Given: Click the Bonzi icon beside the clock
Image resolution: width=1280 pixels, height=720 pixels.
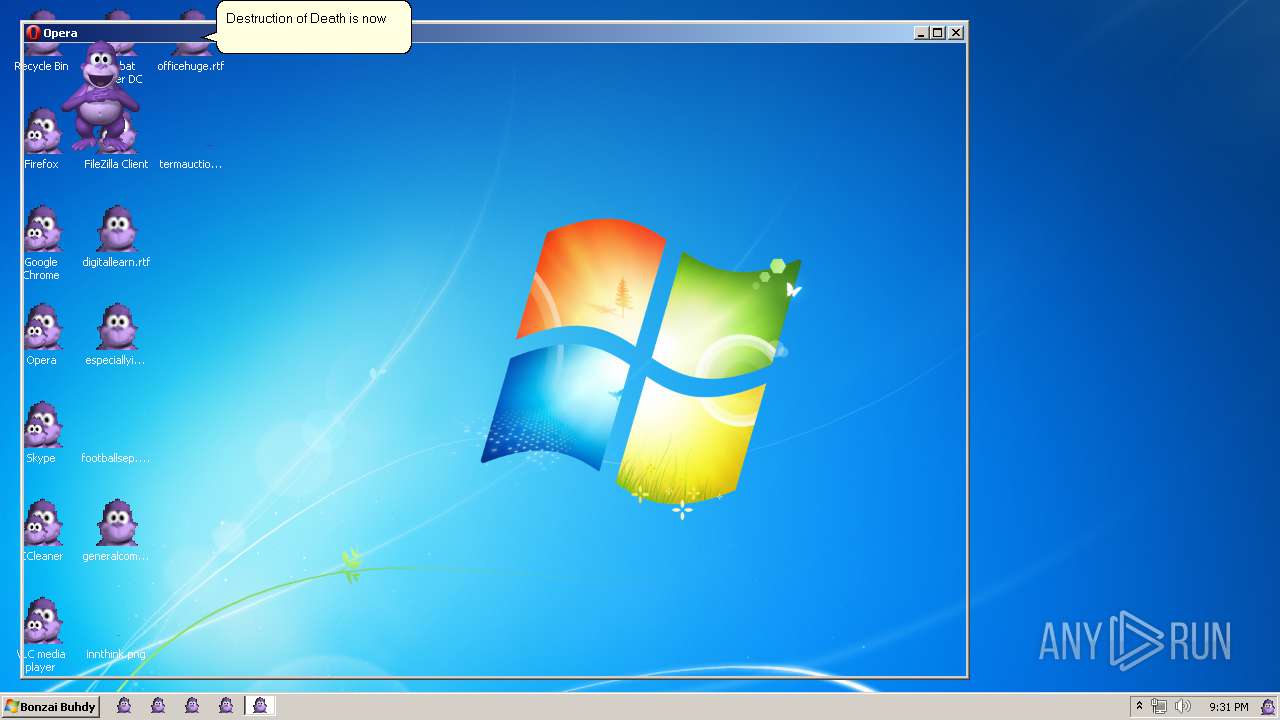Looking at the screenshot, I should [1268, 706].
